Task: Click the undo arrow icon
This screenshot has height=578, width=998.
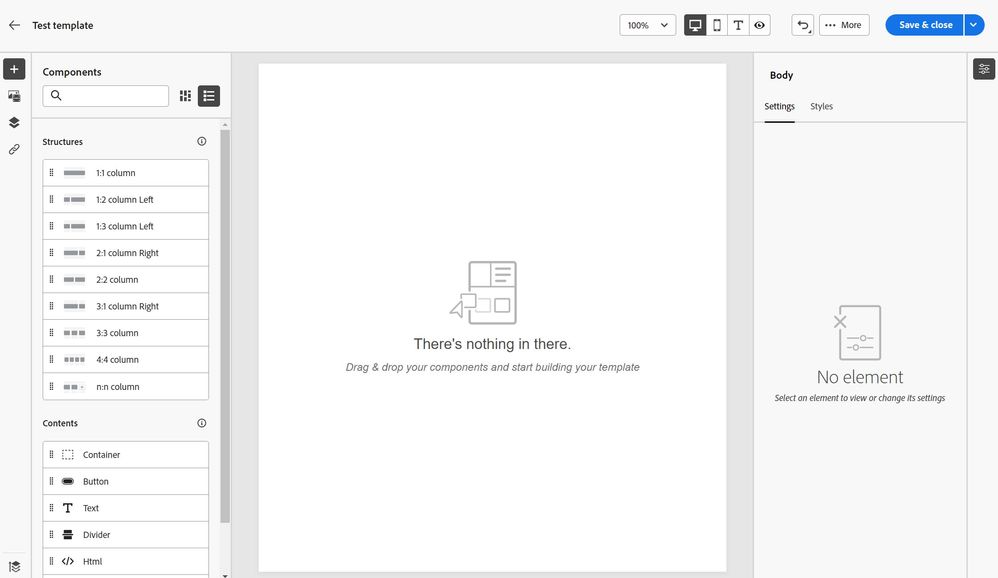Action: (802, 25)
